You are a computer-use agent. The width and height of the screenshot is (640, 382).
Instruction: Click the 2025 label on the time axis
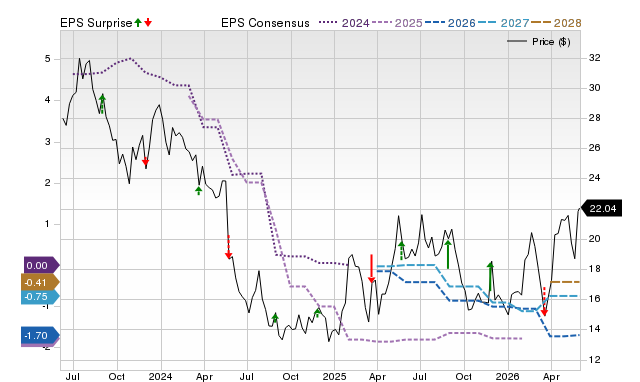click(334, 376)
